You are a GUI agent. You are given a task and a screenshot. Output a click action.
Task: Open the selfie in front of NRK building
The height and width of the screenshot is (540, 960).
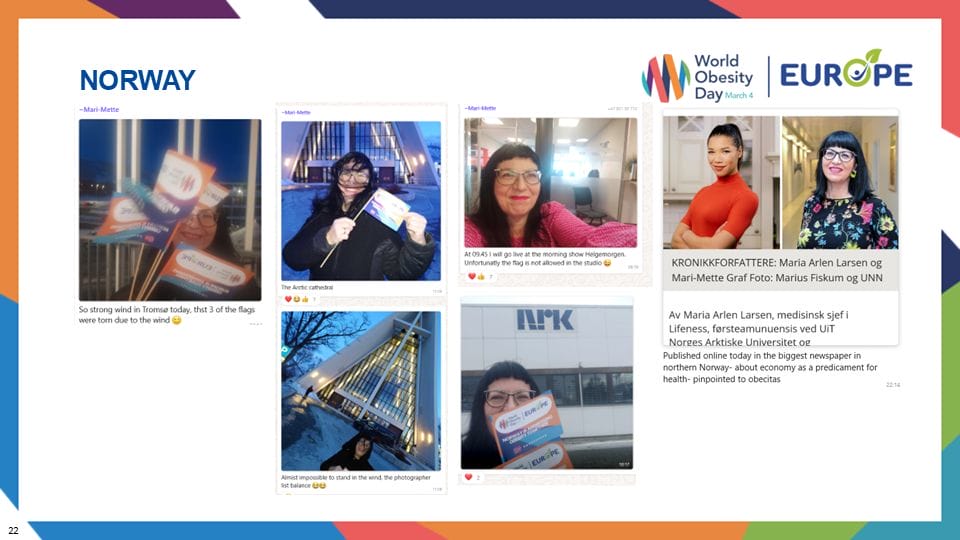pos(546,385)
